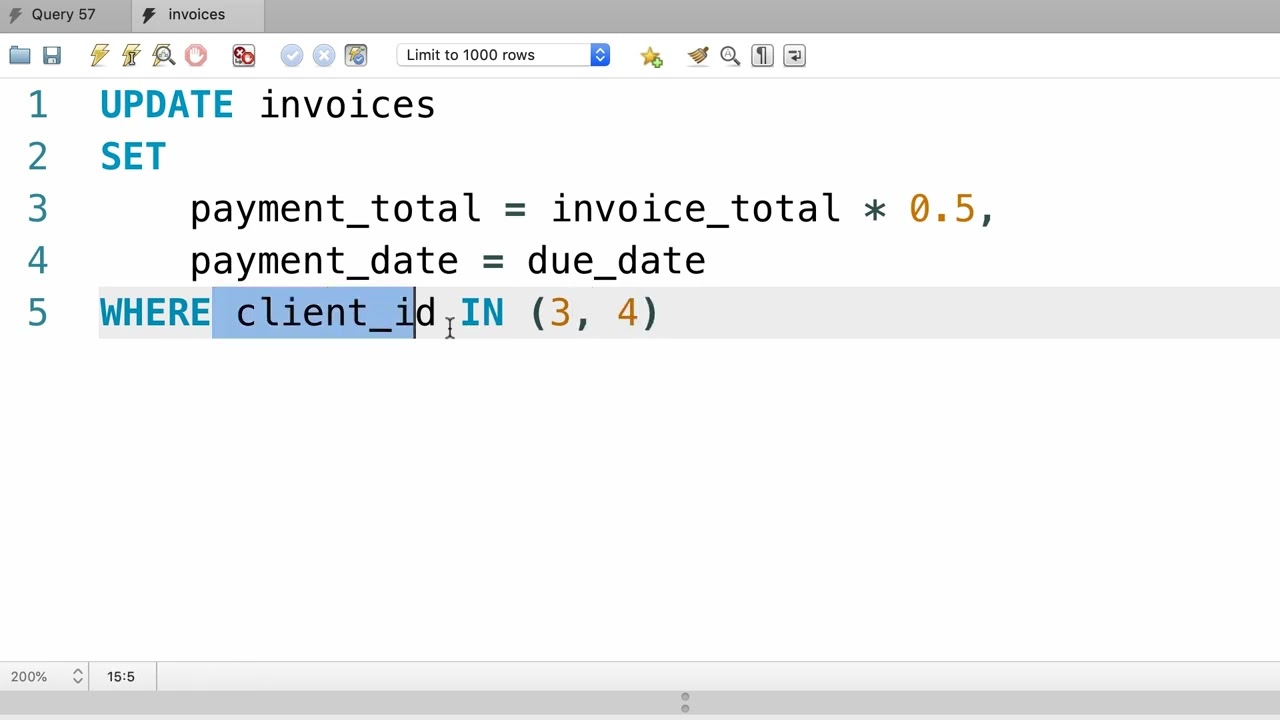Click line number 5 in the gutter

coord(38,313)
